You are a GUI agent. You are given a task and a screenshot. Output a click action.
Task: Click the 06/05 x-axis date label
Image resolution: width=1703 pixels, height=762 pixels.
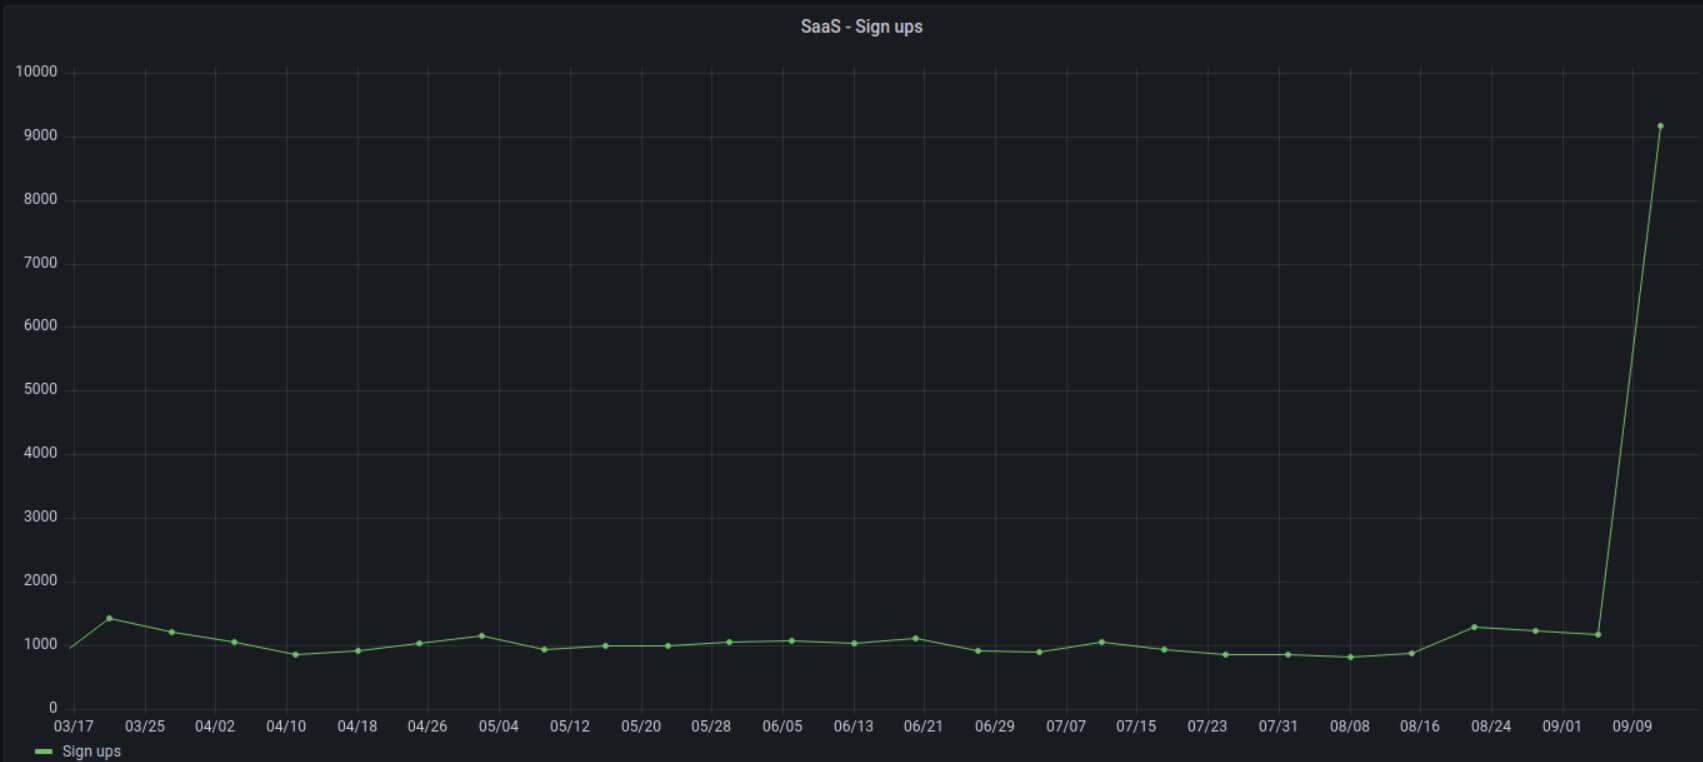[782, 726]
